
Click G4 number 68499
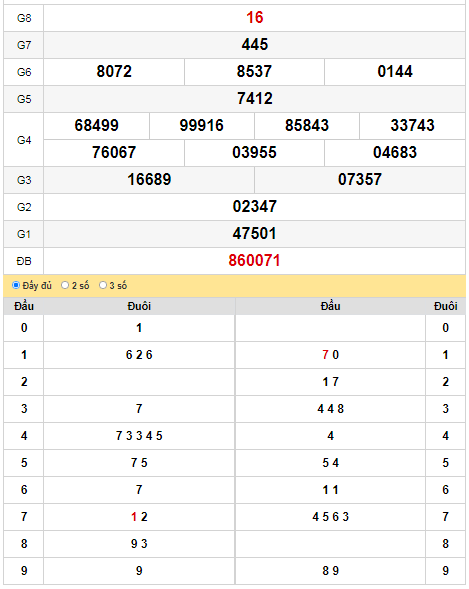click(97, 125)
